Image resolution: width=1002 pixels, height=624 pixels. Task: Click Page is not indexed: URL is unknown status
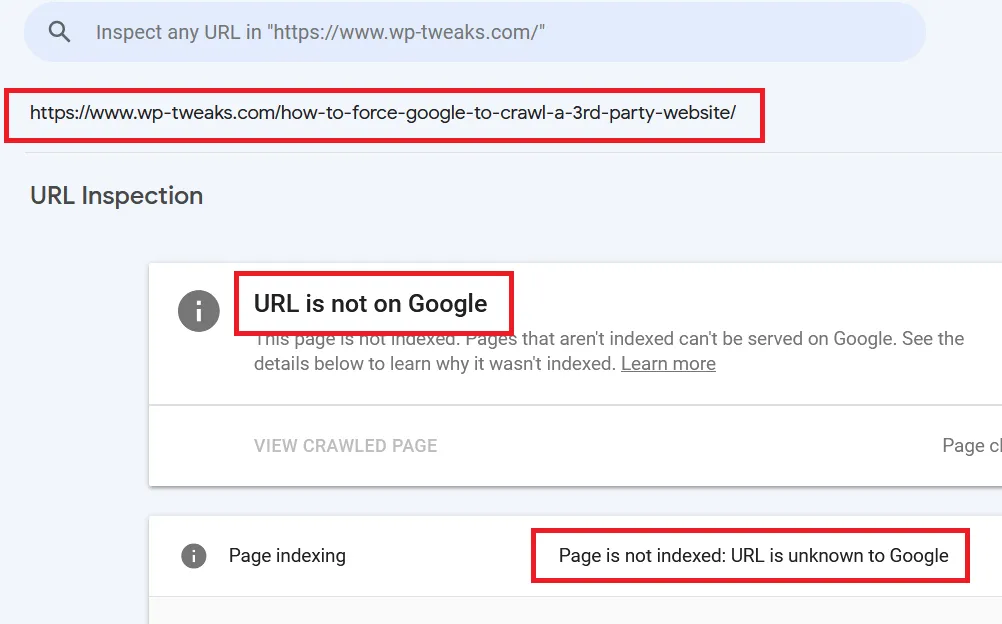coord(753,556)
